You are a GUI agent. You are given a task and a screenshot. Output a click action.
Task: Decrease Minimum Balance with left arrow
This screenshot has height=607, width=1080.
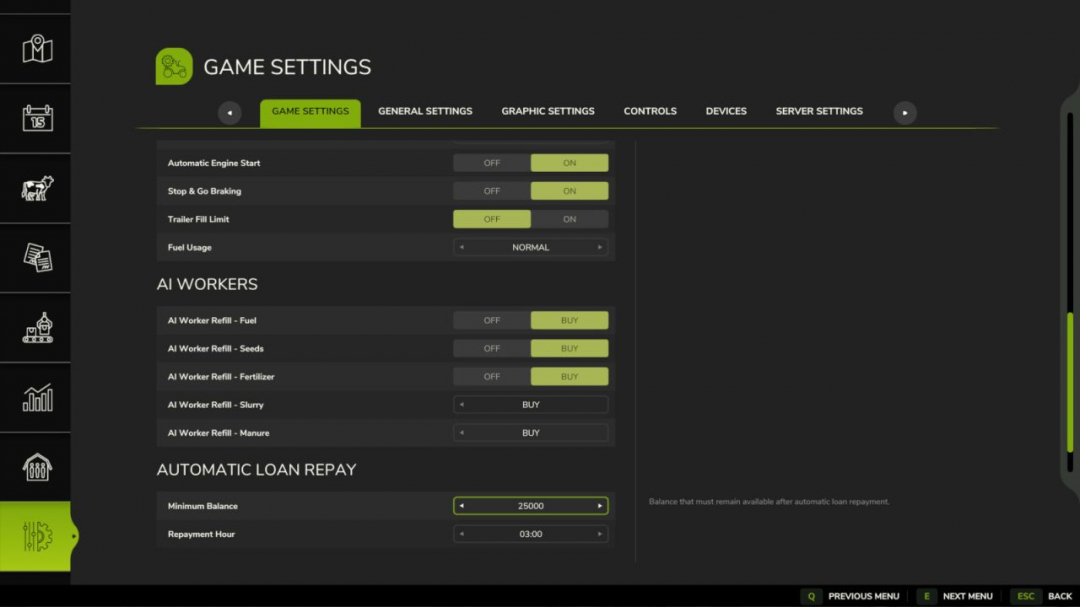[461, 506]
